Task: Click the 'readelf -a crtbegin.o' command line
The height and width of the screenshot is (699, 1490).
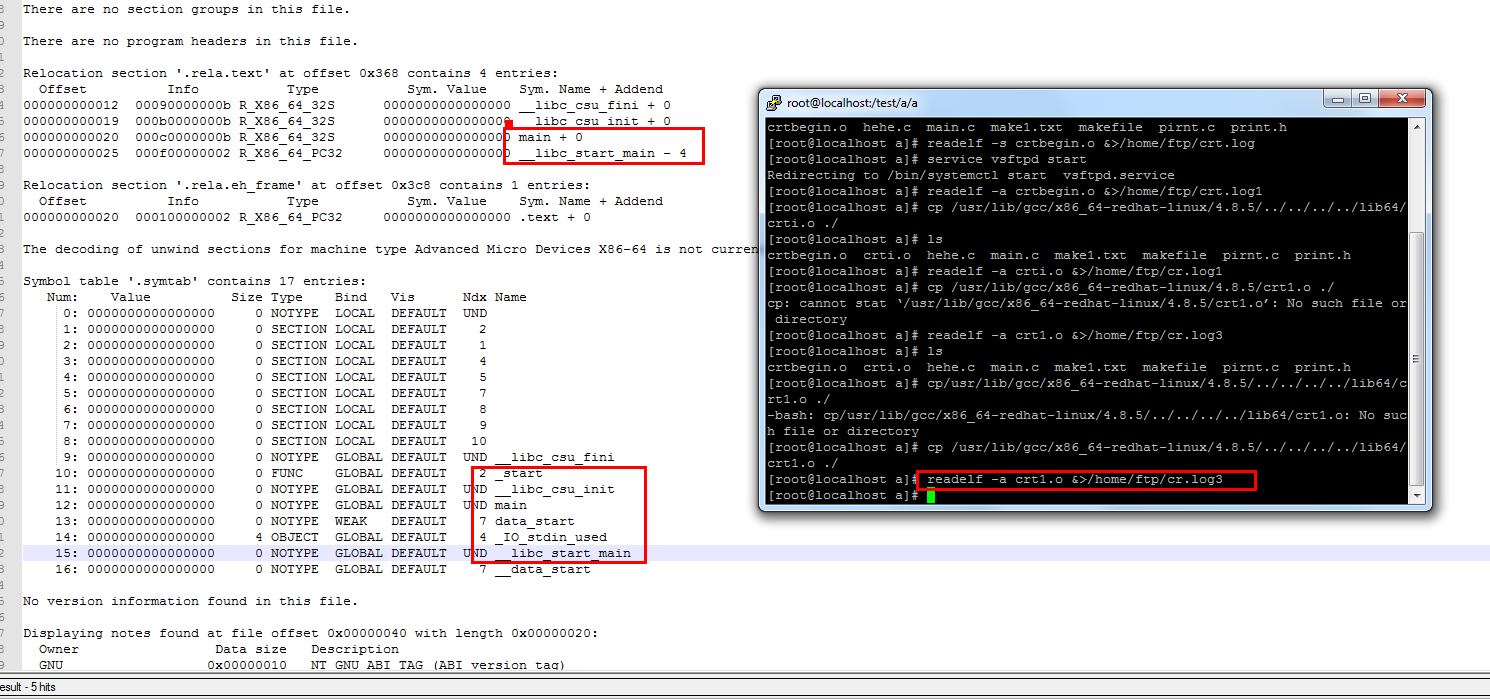Action: tap(1015, 192)
